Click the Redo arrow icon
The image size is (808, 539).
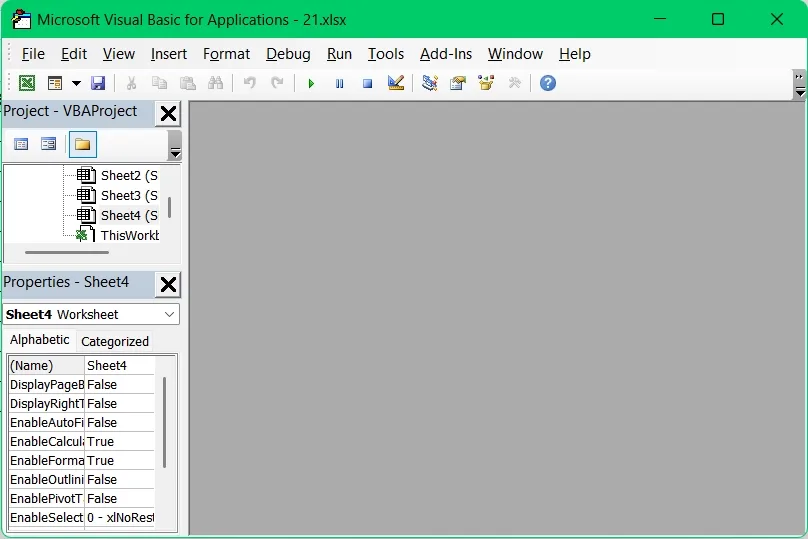tap(277, 83)
